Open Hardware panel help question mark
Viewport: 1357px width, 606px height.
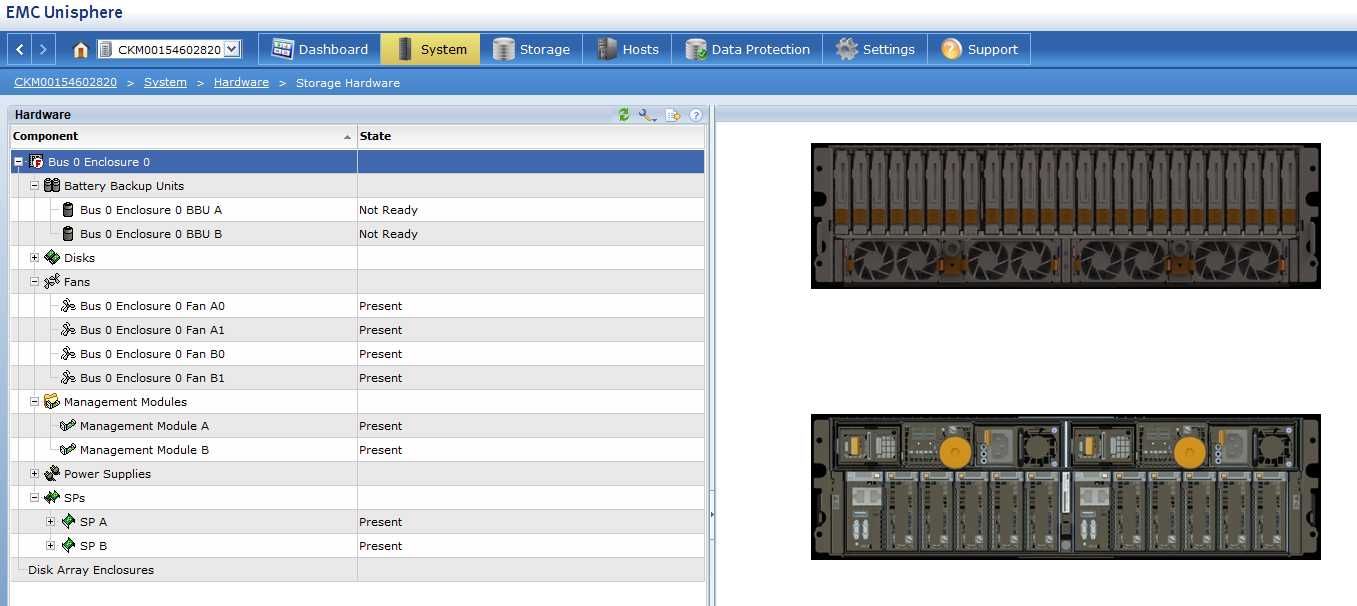(696, 115)
